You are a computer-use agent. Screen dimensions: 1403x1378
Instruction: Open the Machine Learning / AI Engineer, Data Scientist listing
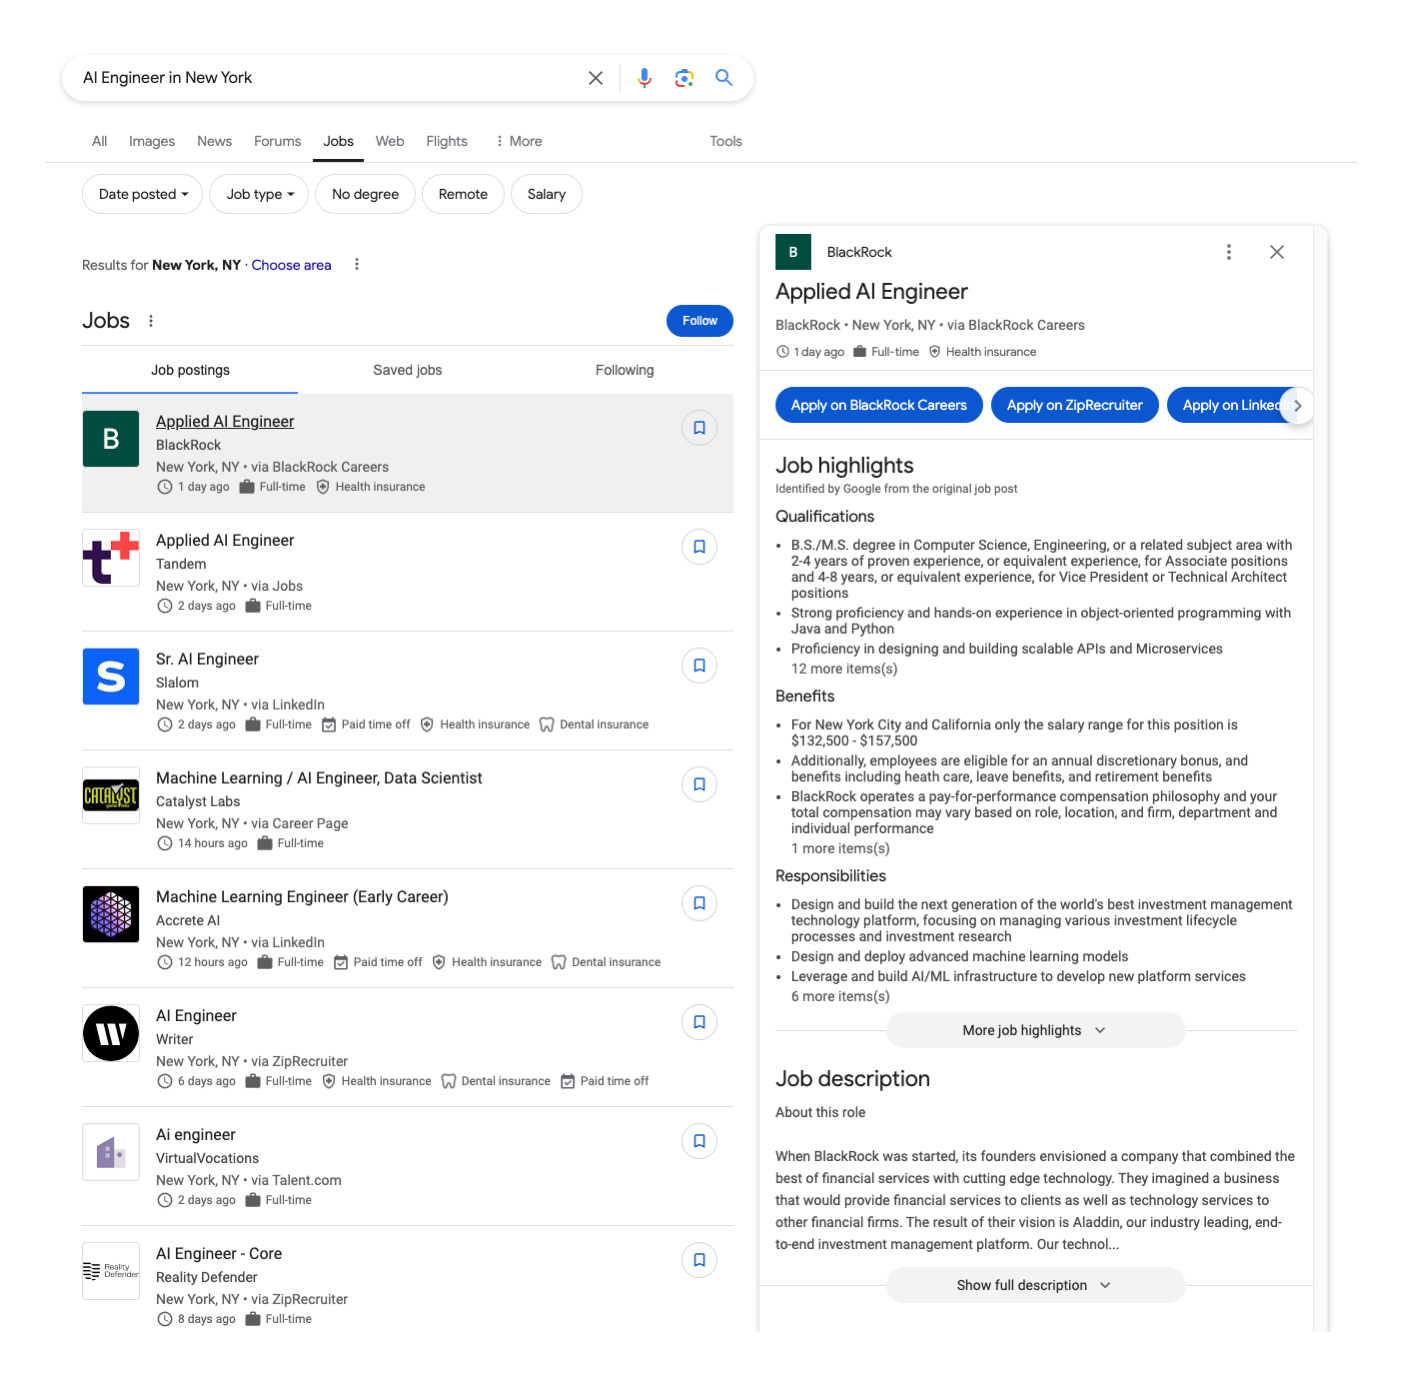tap(319, 778)
